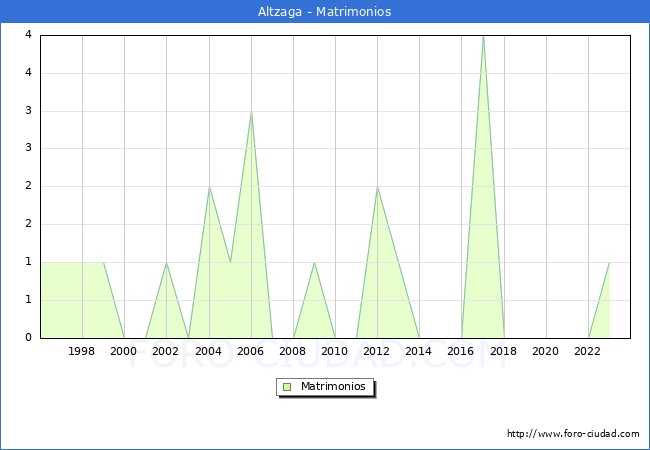Select the 2010 x-axis label
650x450 pixels.
click(335, 351)
